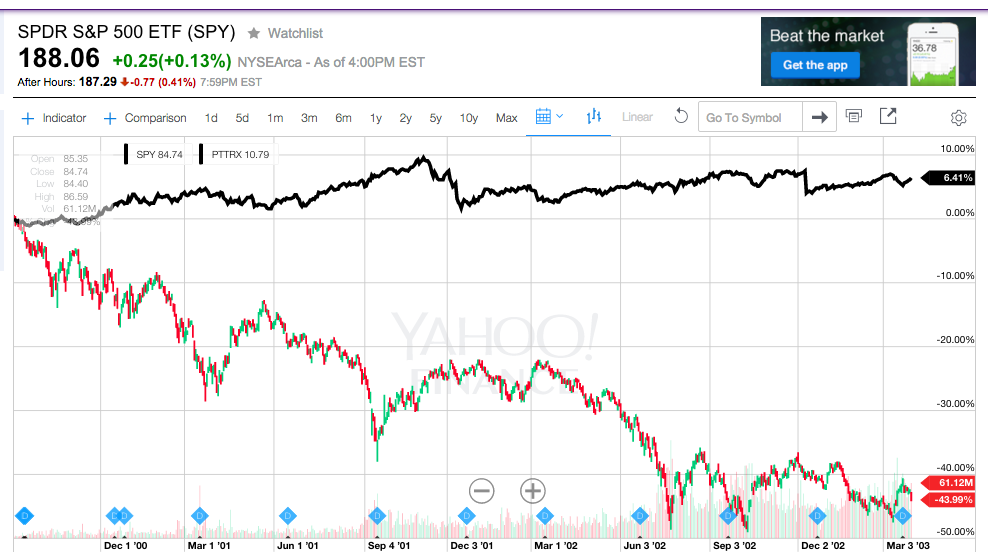
Task: Open dividend marker near Dec 2 '02
Action: (x=817, y=516)
